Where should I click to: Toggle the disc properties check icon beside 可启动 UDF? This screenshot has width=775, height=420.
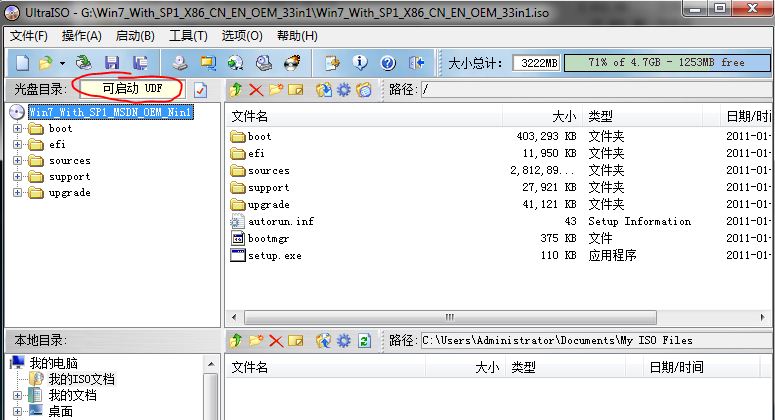coord(199,89)
